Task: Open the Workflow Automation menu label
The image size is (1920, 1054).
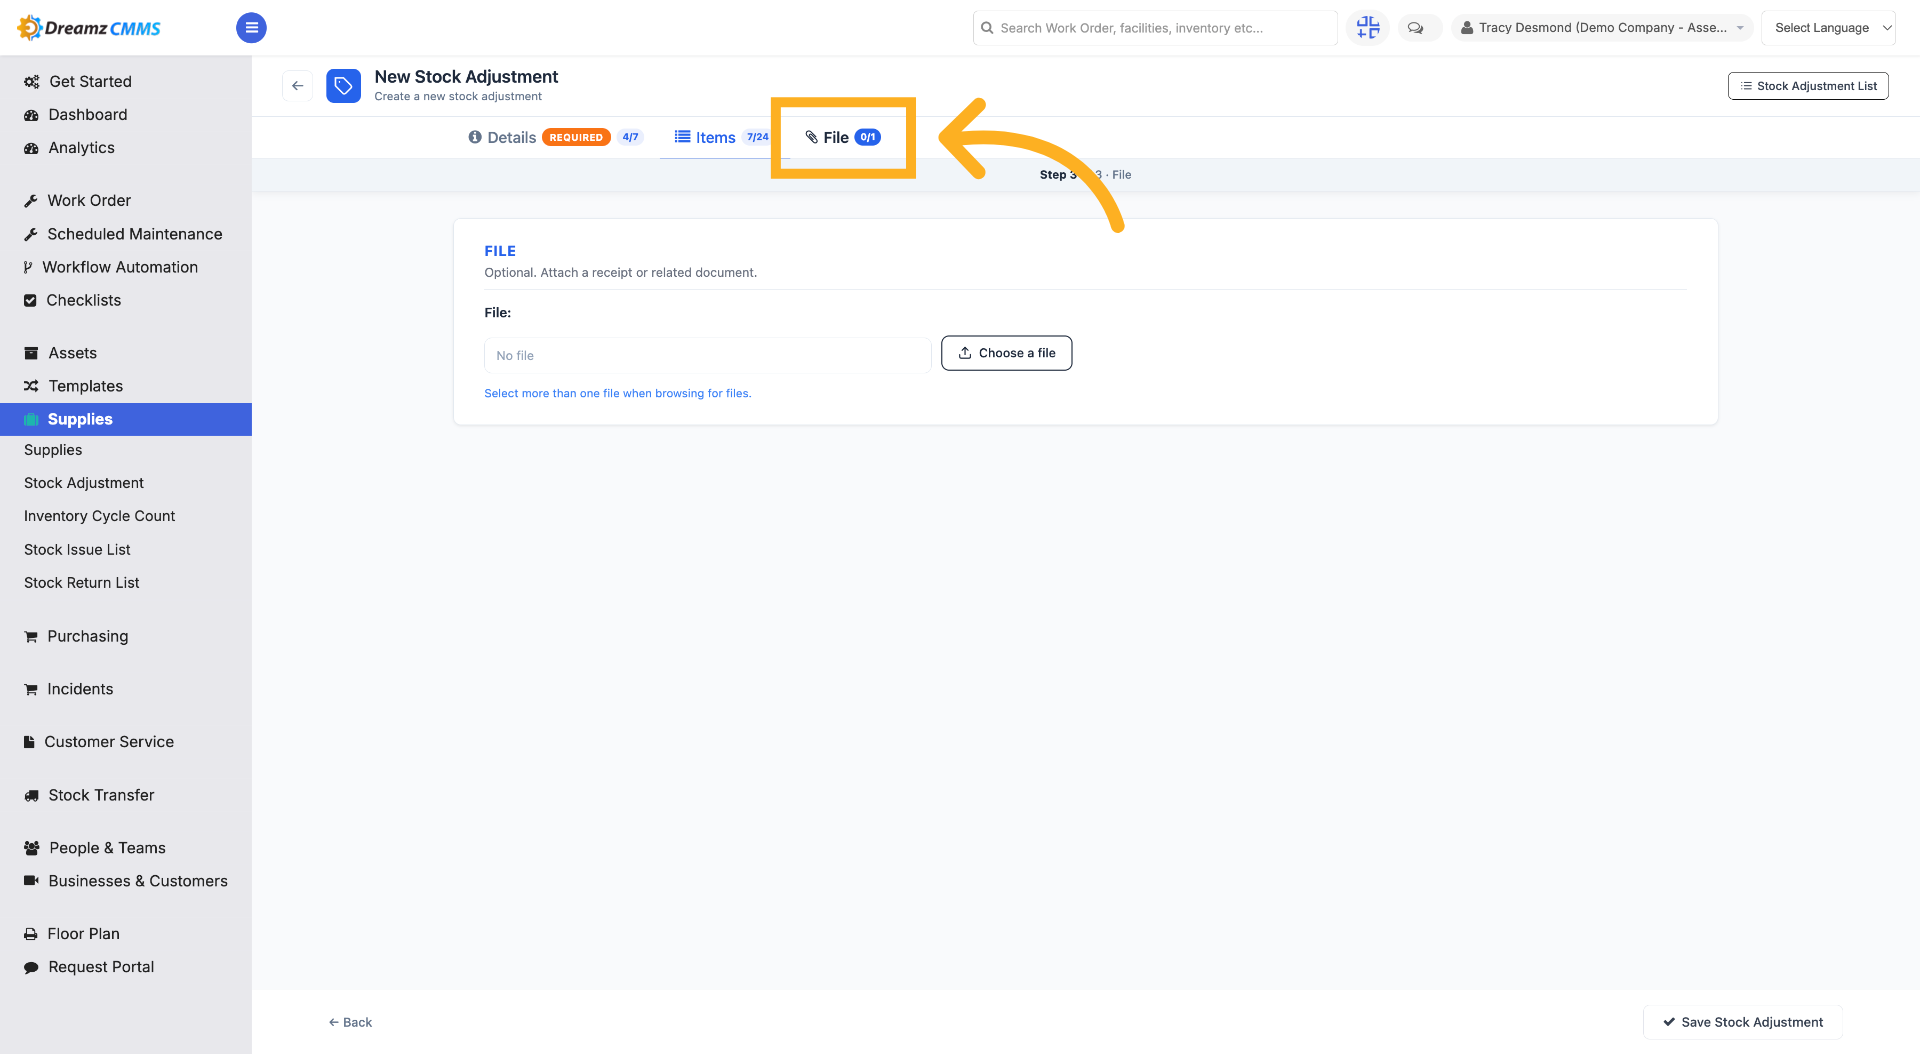Action: [x=120, y=267]
